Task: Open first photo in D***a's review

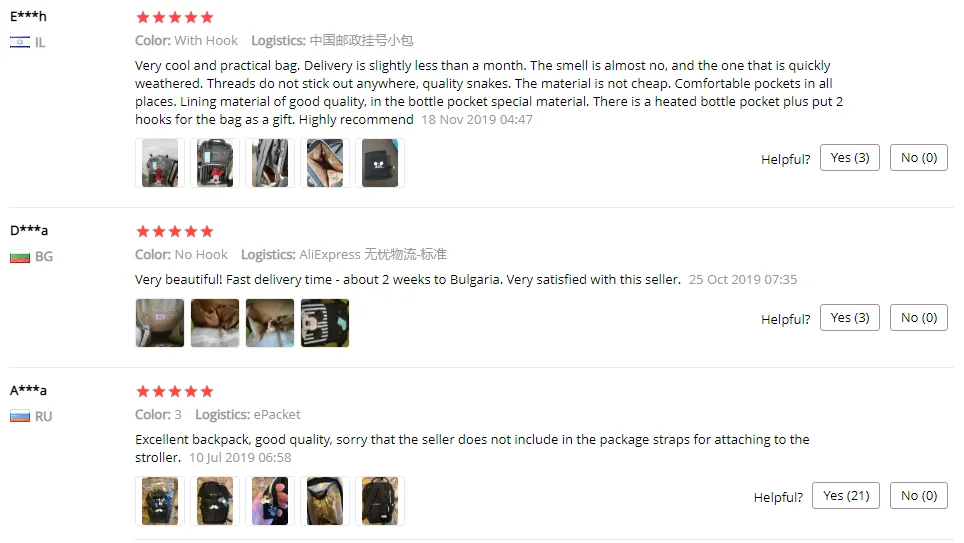Action: coord(160,323)
